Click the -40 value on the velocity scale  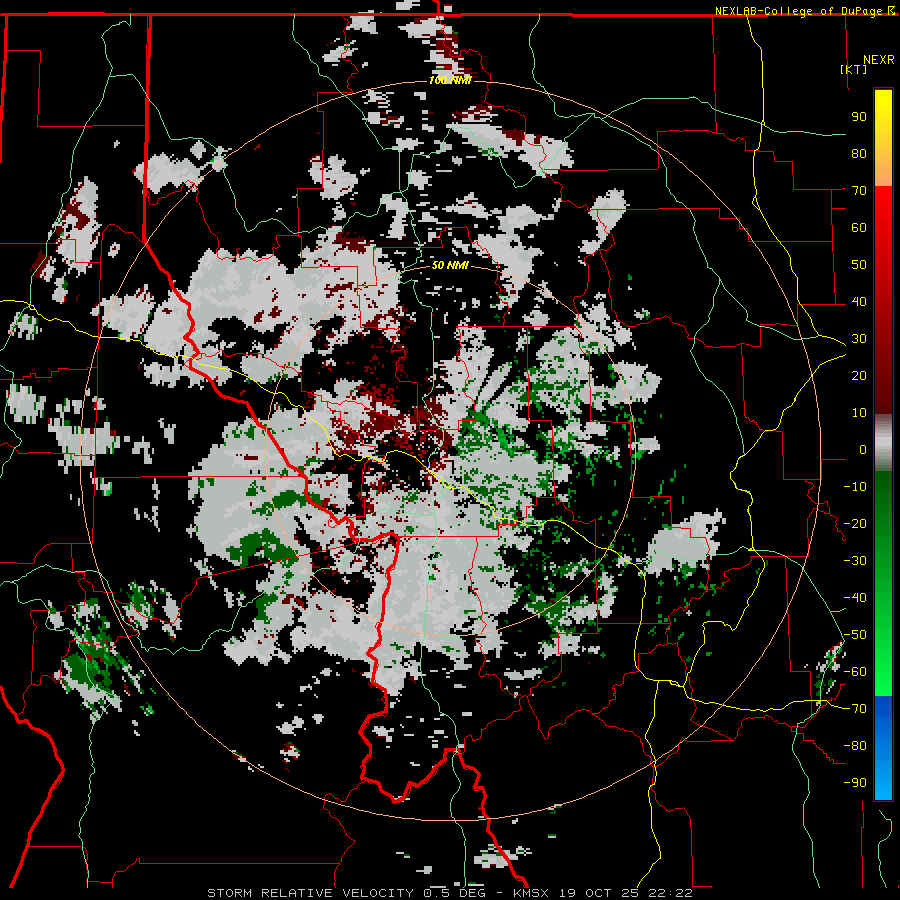pos(855,598)
